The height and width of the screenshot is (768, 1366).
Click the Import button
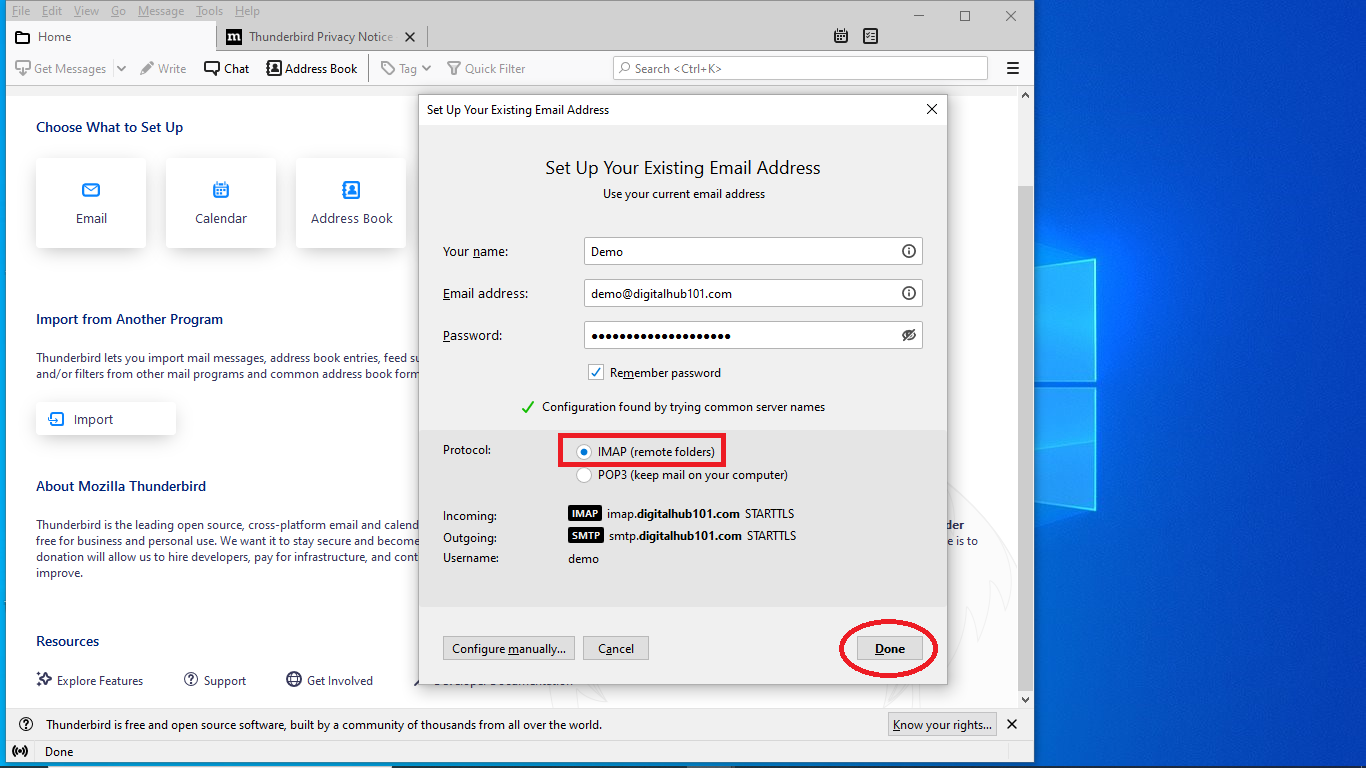click(x=106, y=419)
